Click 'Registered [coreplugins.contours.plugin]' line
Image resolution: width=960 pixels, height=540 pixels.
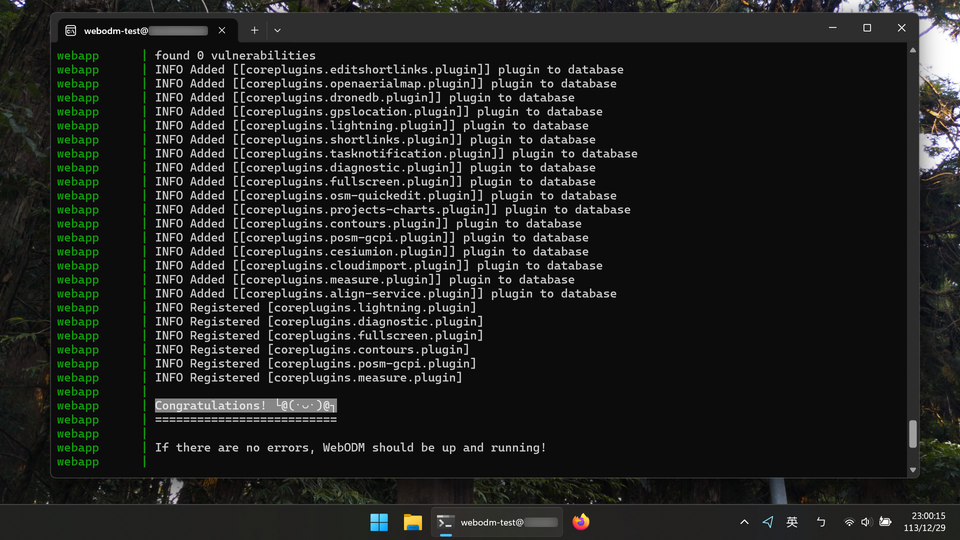[312, 350]
